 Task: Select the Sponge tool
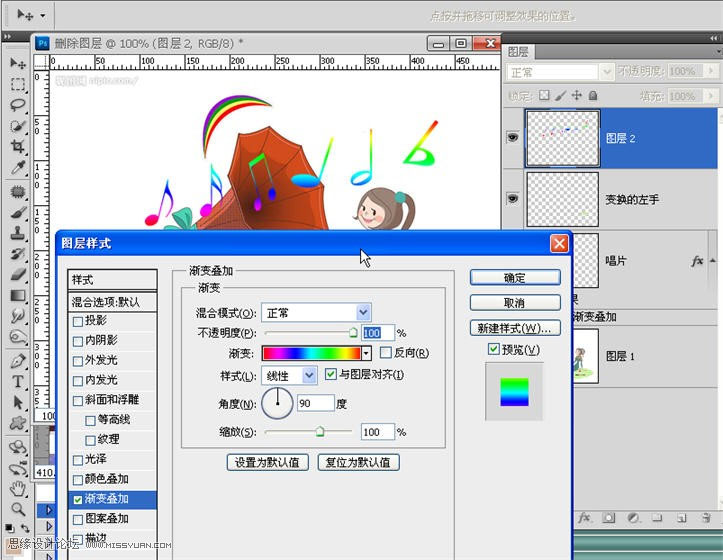coord(18,337)
